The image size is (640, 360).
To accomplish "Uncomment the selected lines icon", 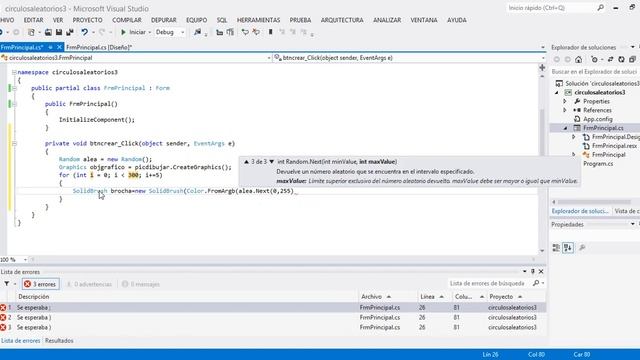I will tap(256, 32).
